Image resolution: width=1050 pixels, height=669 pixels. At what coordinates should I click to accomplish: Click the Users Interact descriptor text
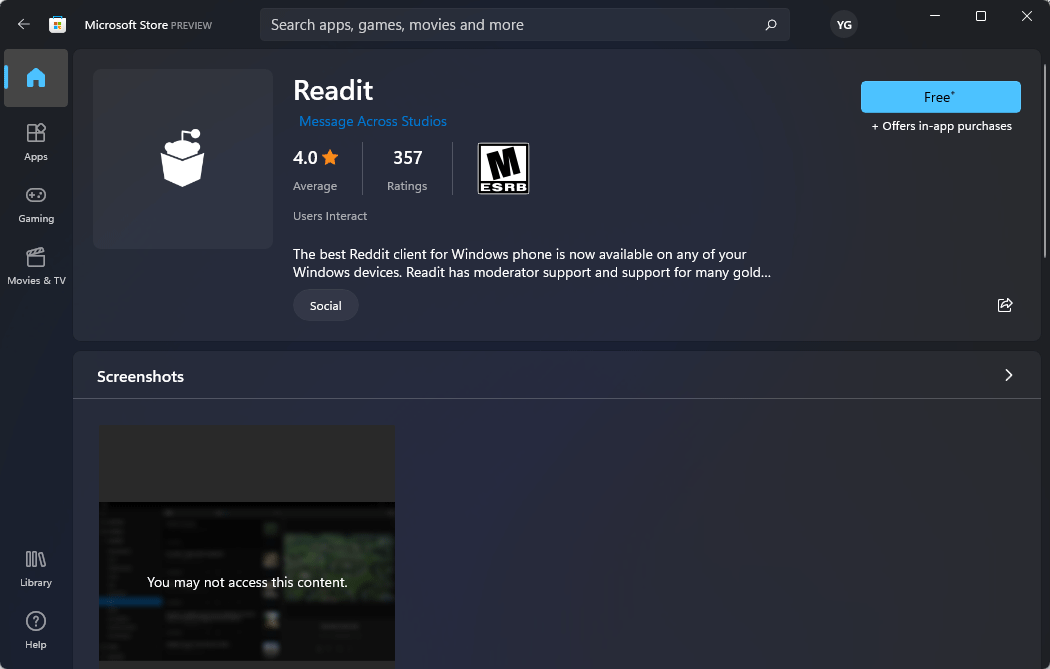click(330, 216)
